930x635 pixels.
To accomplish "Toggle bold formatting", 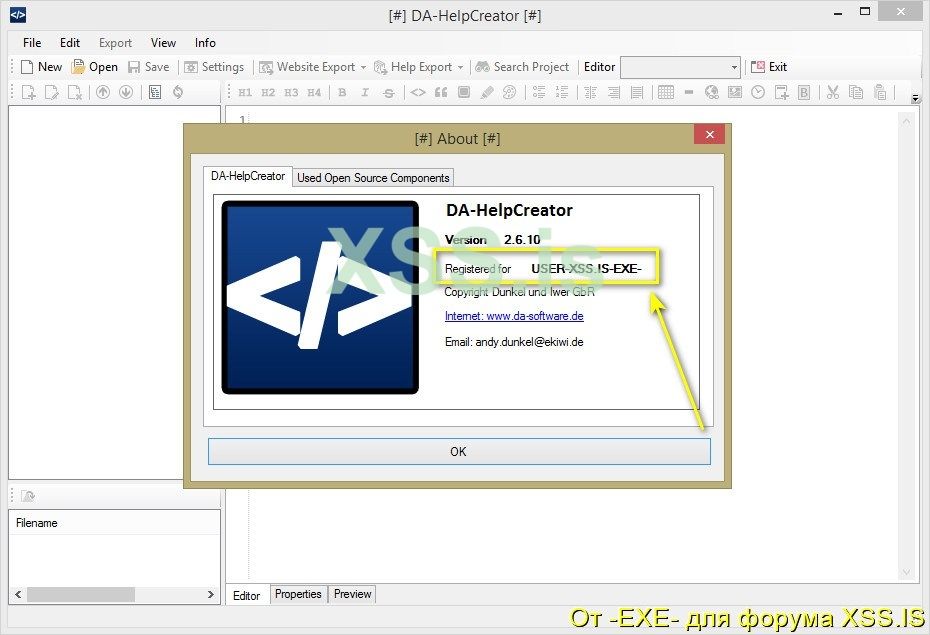I will click(342, 92).
